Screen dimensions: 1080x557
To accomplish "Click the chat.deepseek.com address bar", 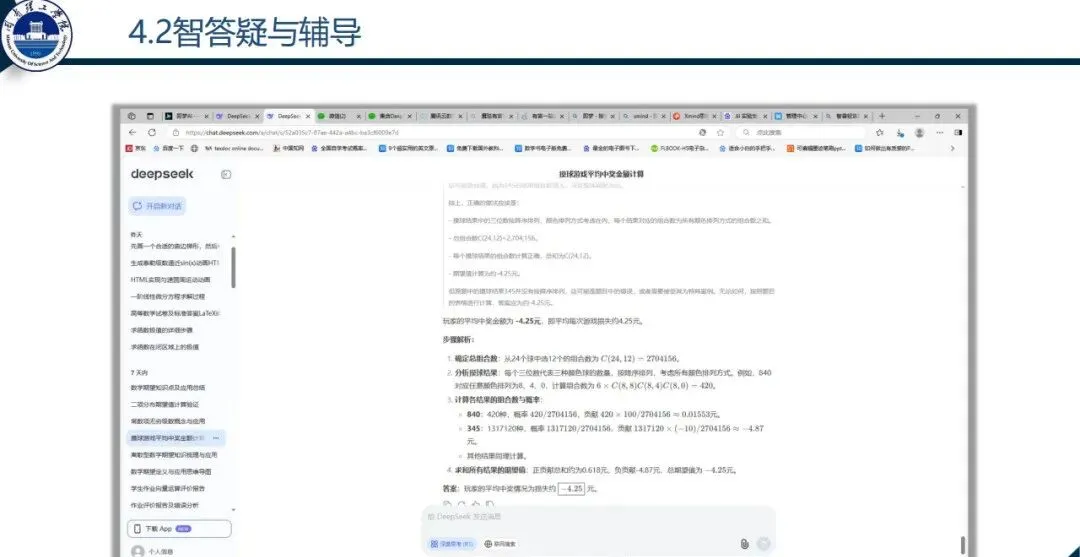I will coord(441,132).
